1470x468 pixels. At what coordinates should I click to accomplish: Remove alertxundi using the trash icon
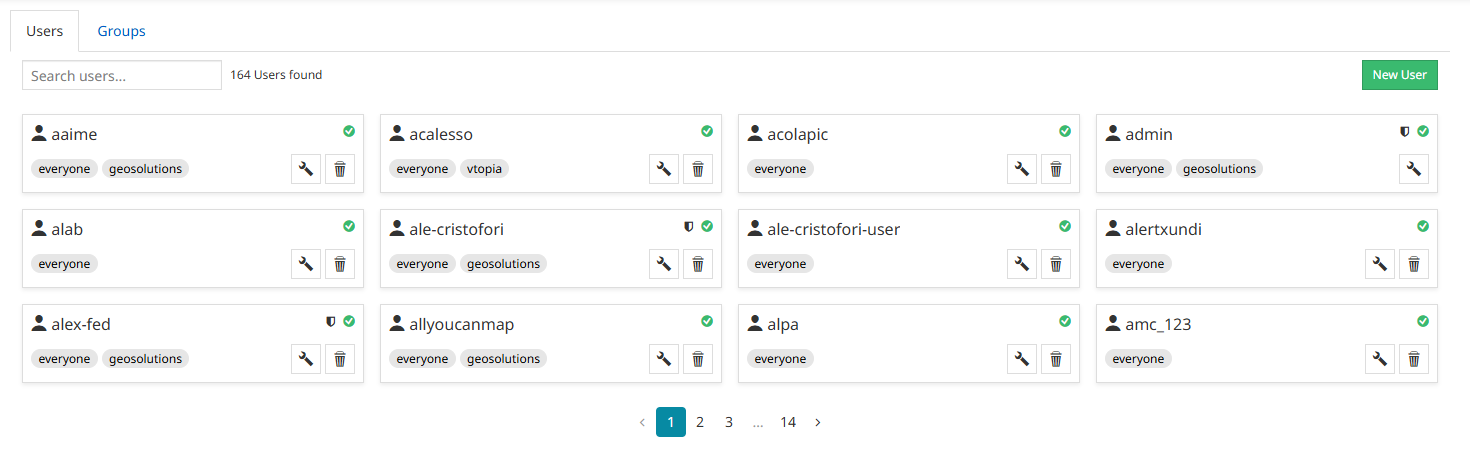coord(1413,264)
